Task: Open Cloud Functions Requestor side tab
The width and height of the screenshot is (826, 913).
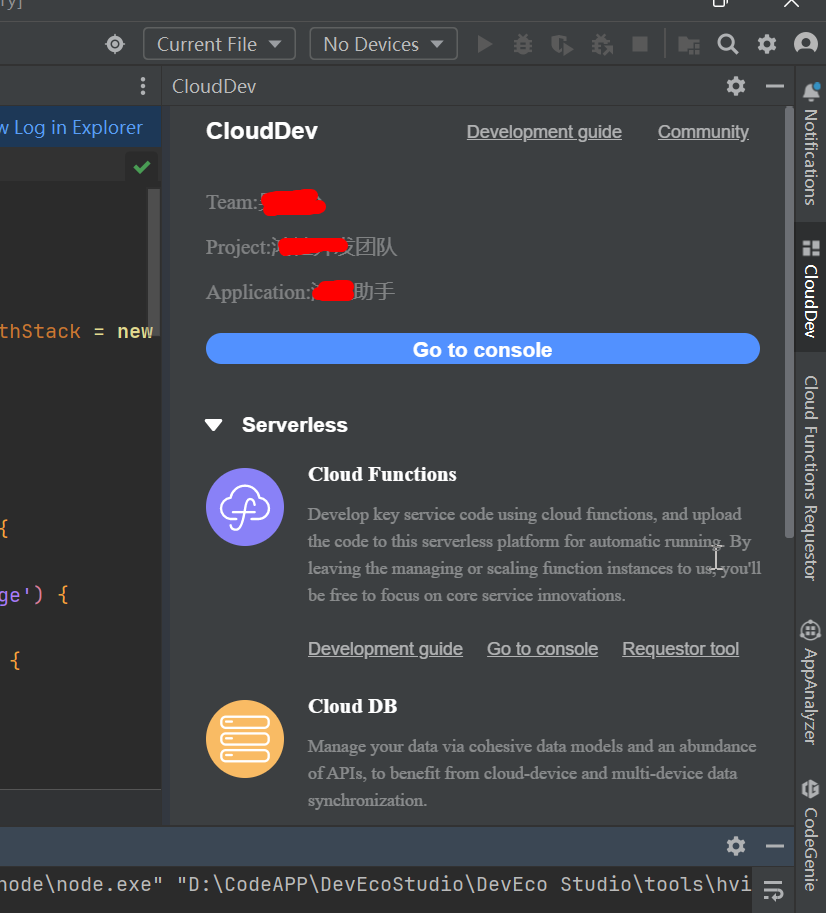Action: [810, 477]
